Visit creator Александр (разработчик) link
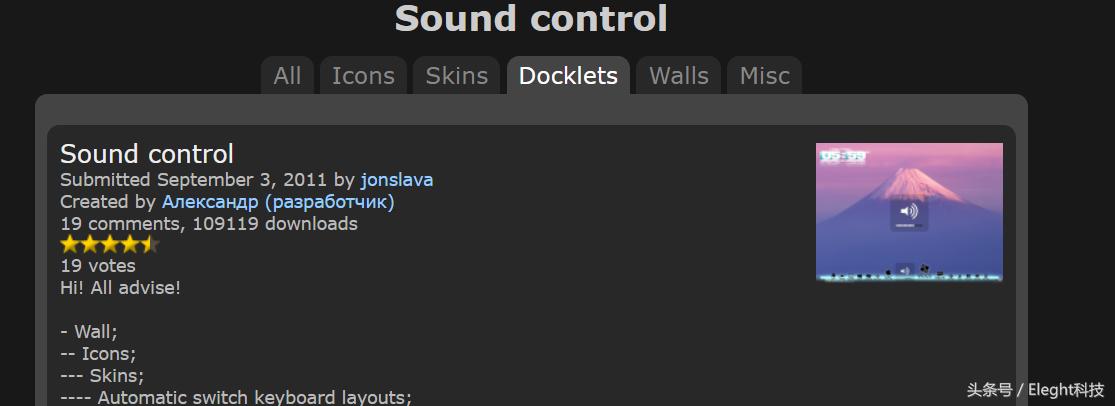 (x=278, y=202)
